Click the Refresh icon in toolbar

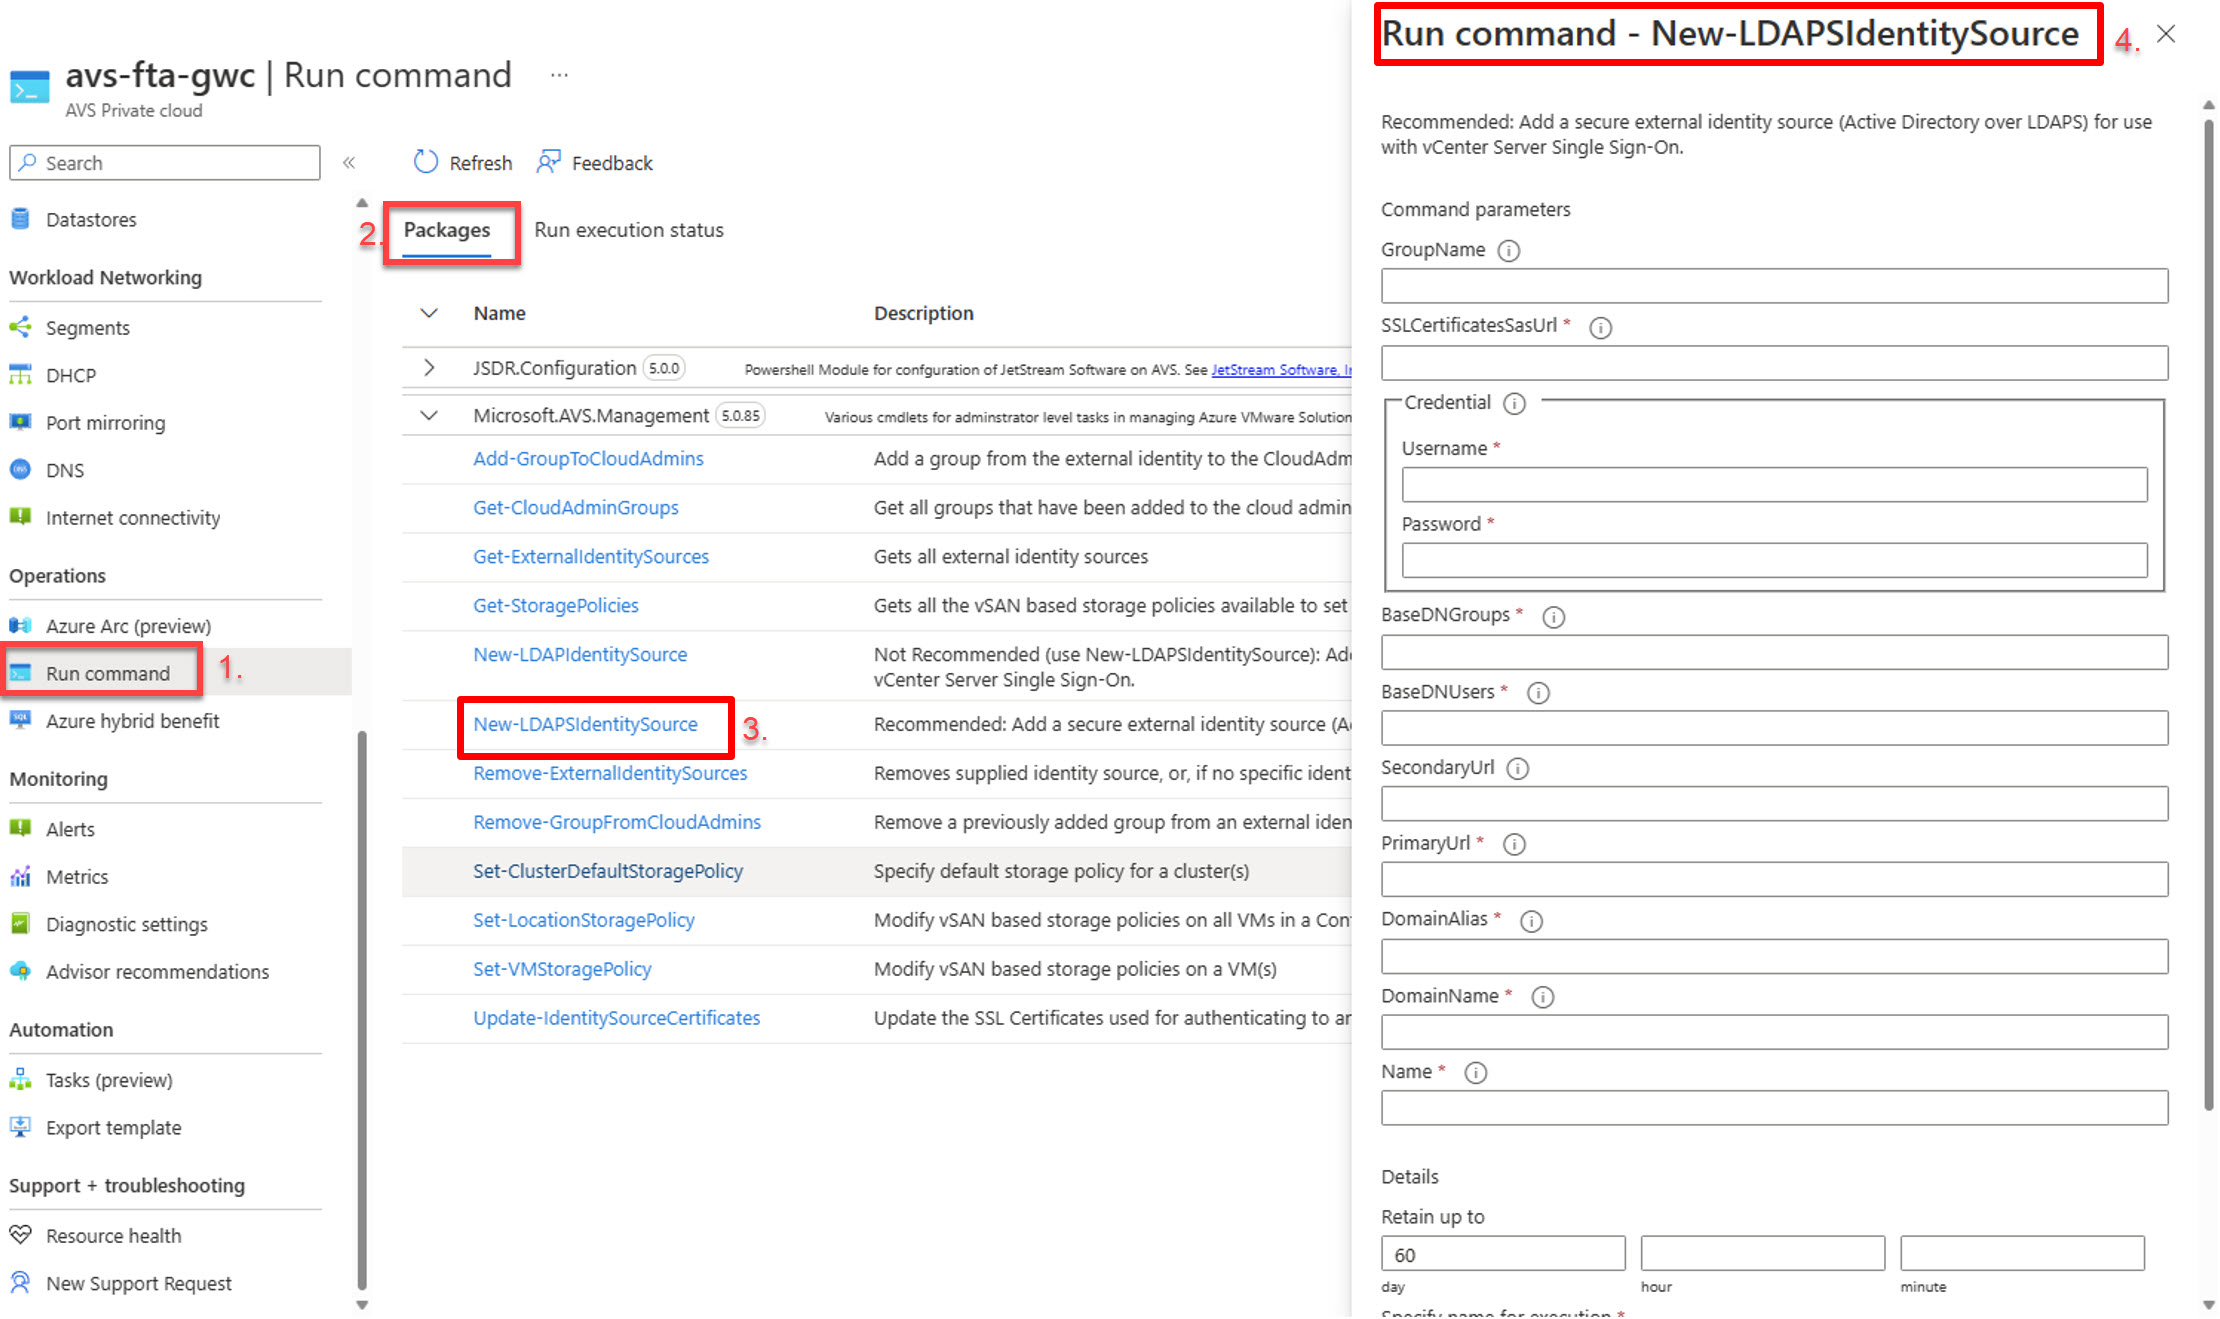(426, 162)
